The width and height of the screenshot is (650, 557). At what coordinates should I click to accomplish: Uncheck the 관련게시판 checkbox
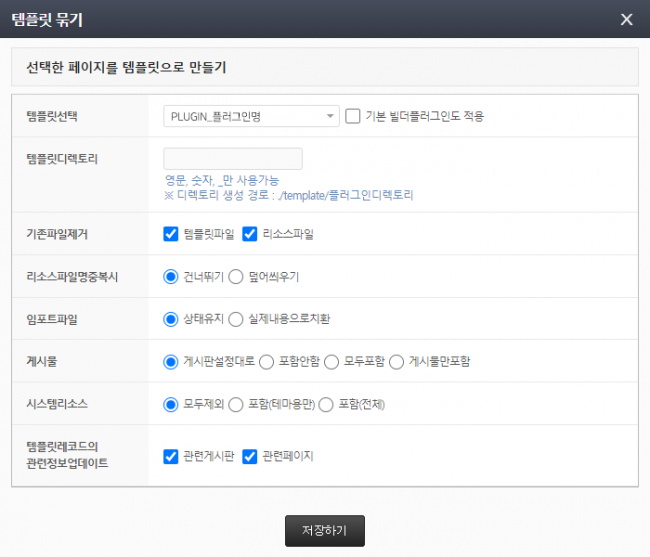[171, 456]
